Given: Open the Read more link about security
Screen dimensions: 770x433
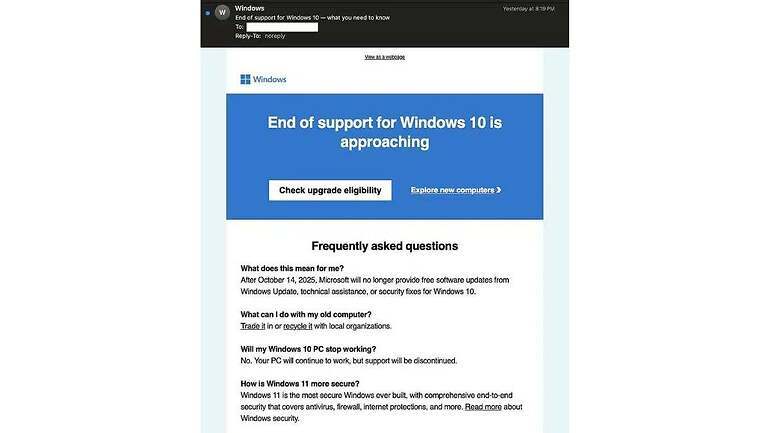Looking at the screenshot, I should tap(483, 406).
